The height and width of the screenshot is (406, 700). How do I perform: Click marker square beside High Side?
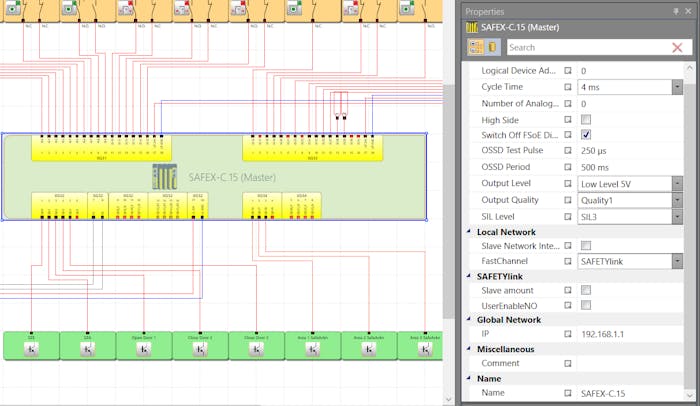click(567, 120)
